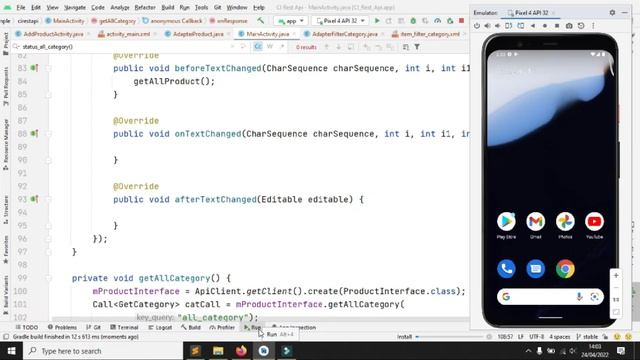The height and width of the screenshot is (360, 640).
Task: Open the TODO tool window
Action: [27, 327]
